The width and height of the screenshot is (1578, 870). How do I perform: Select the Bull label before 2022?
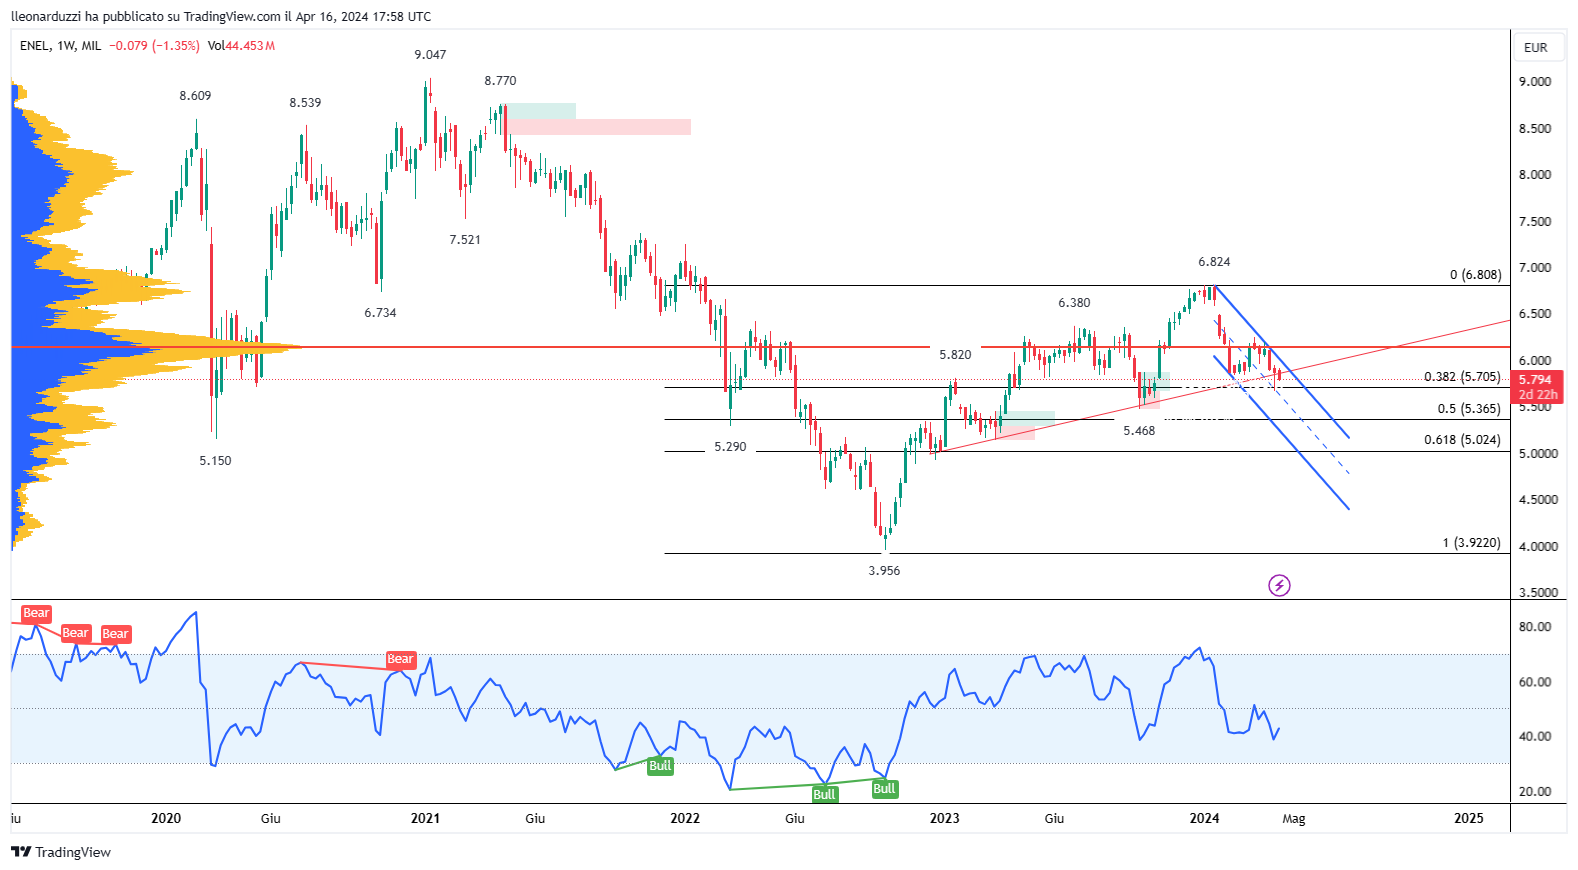tap(660, 766)
